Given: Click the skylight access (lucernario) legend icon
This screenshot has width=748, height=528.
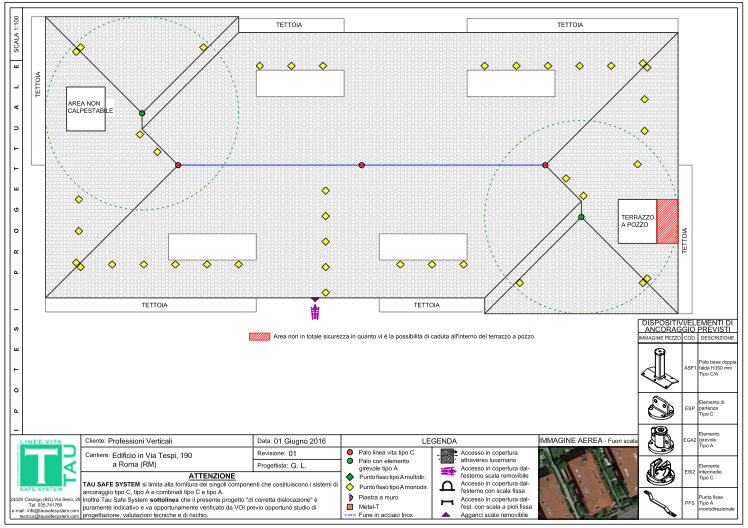Looking at the screenshot, I should 447,456.
